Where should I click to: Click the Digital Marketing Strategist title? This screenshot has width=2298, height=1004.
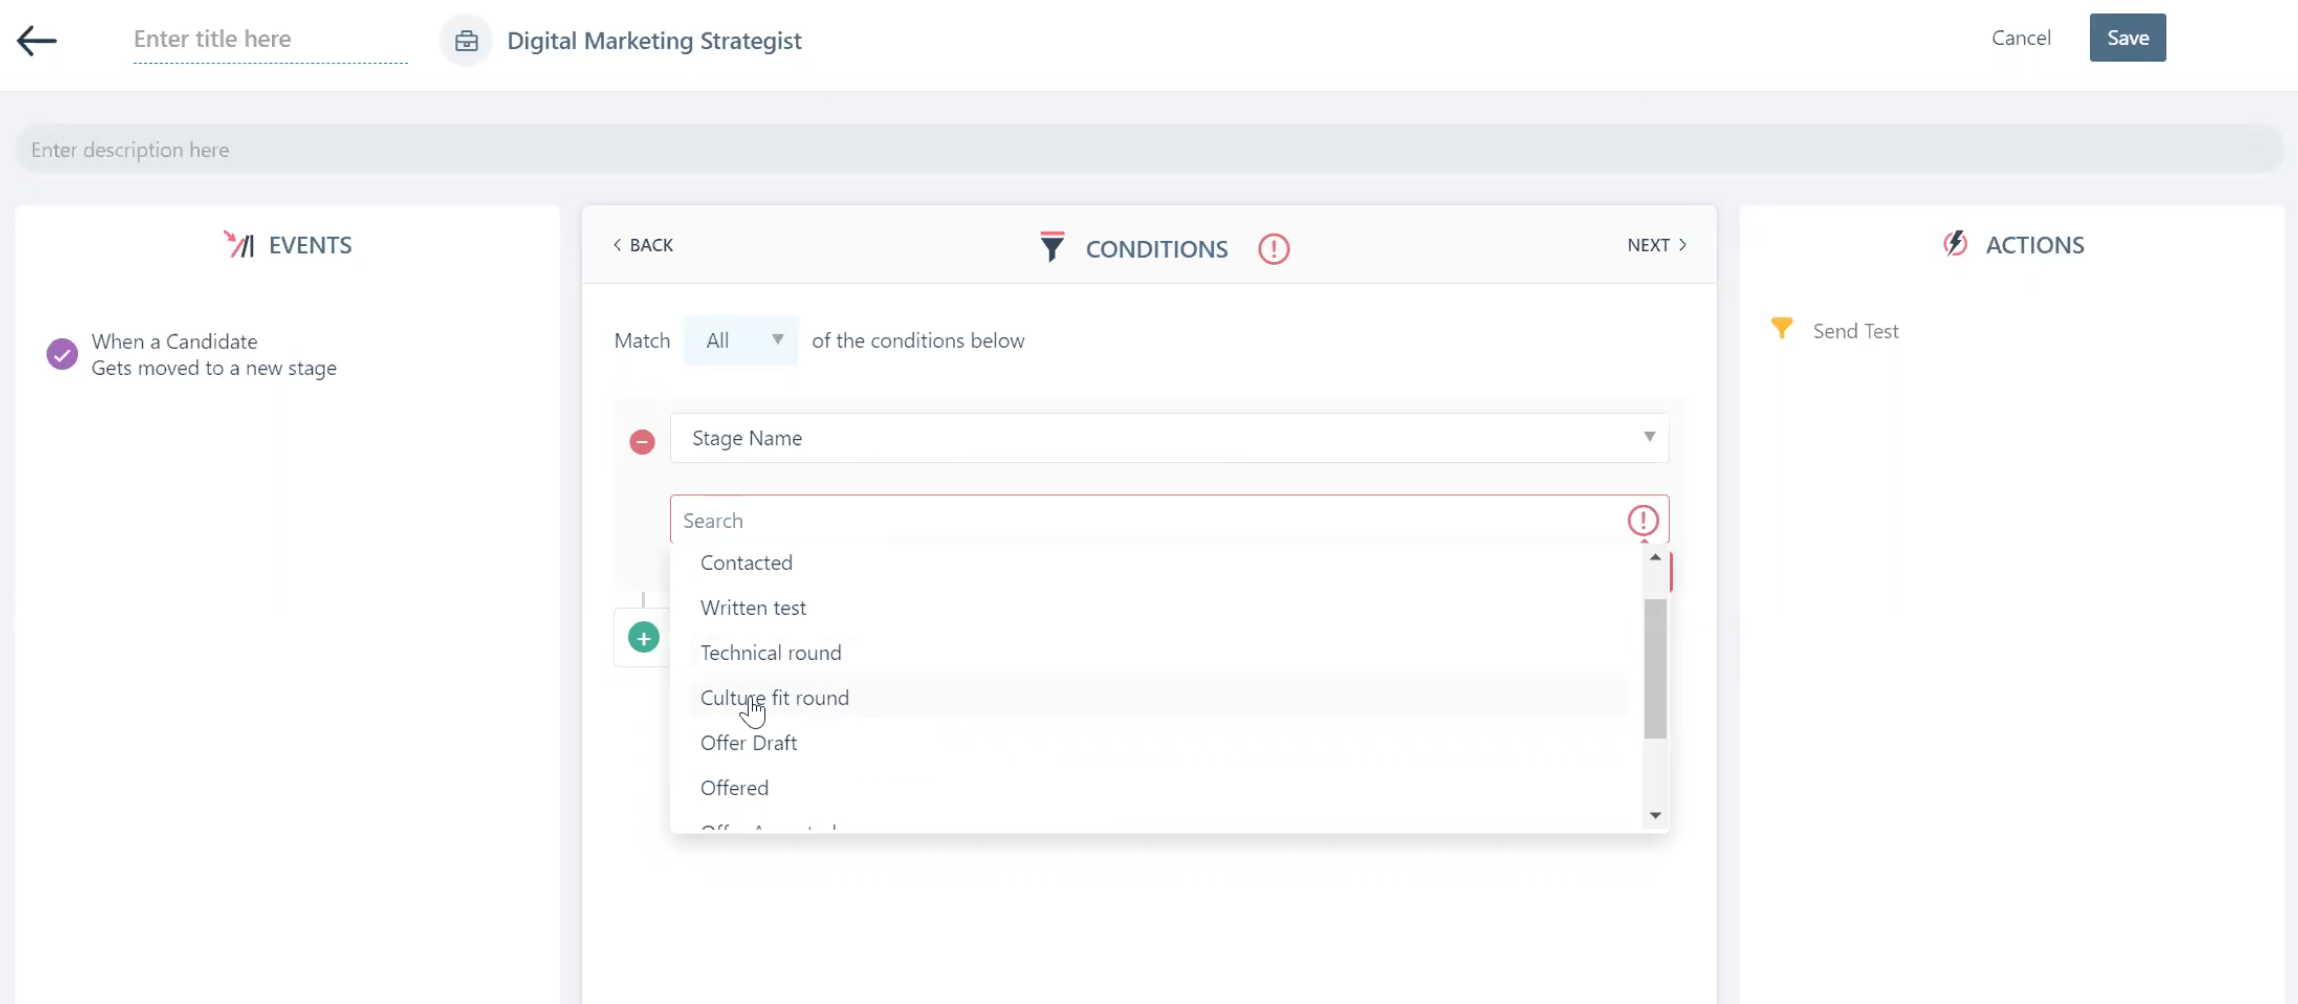[654, 41]
